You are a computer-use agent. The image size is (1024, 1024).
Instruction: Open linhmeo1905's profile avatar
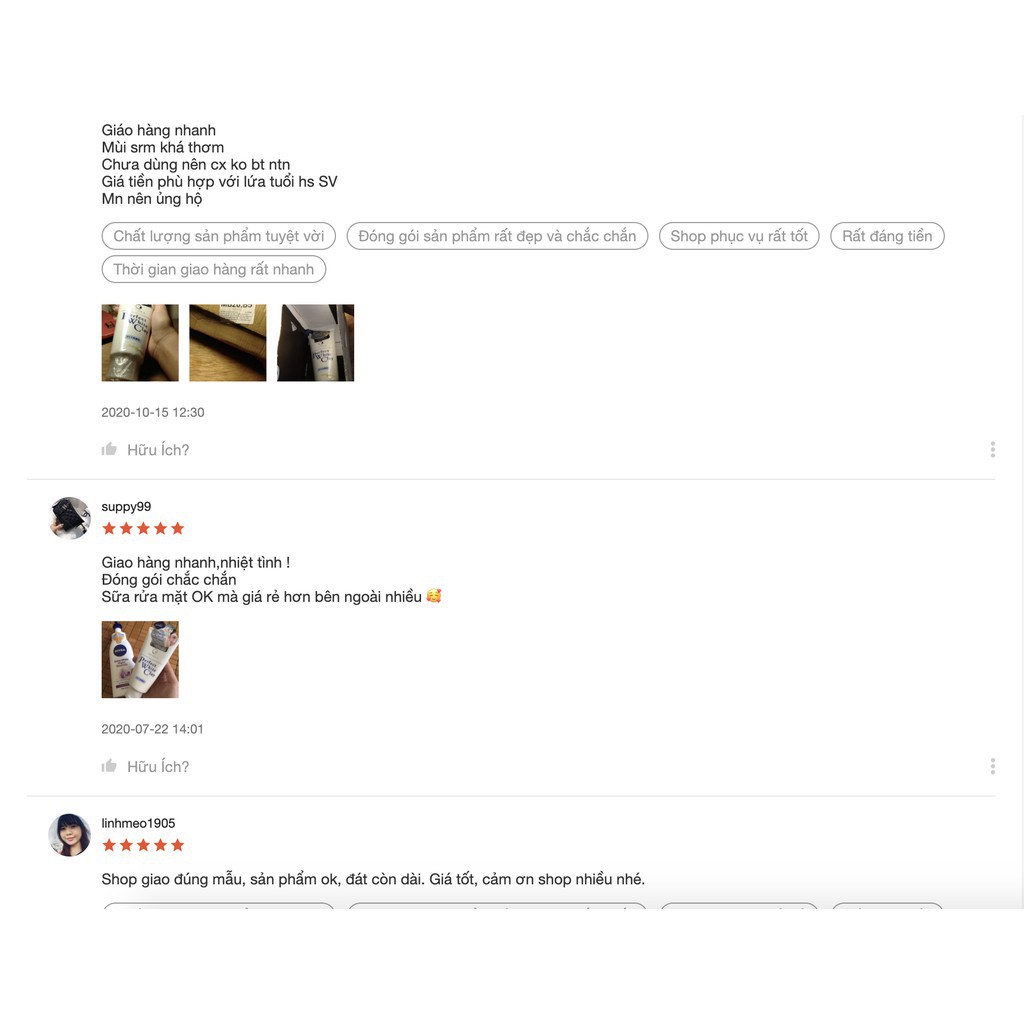point(70,835)
